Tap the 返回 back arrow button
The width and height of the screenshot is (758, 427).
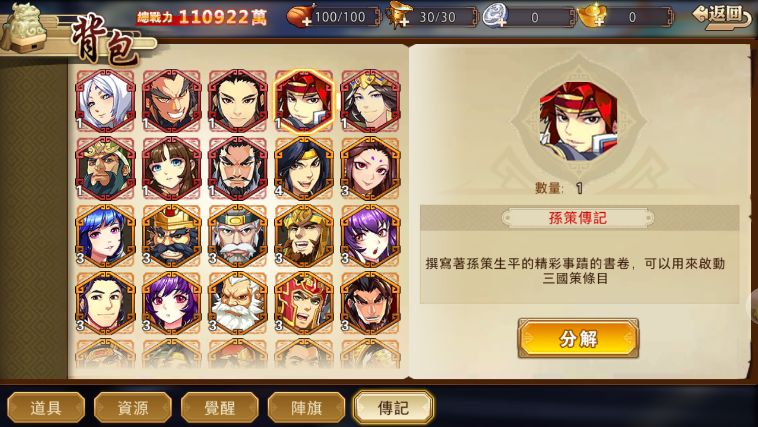723,16
